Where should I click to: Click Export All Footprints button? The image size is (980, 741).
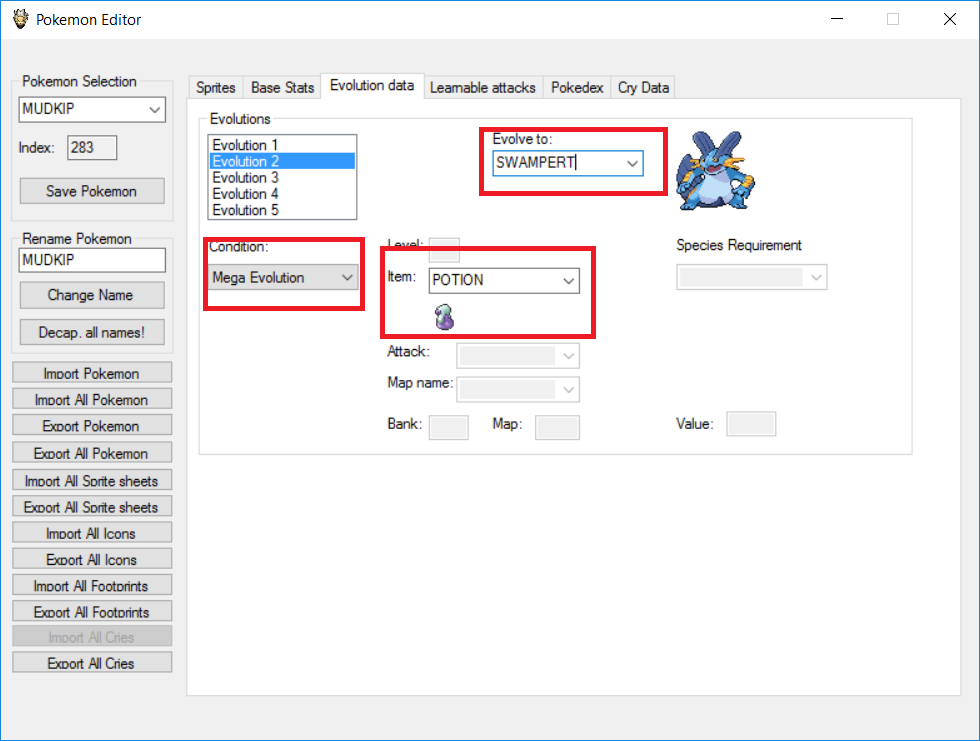[x=92, y=612]
